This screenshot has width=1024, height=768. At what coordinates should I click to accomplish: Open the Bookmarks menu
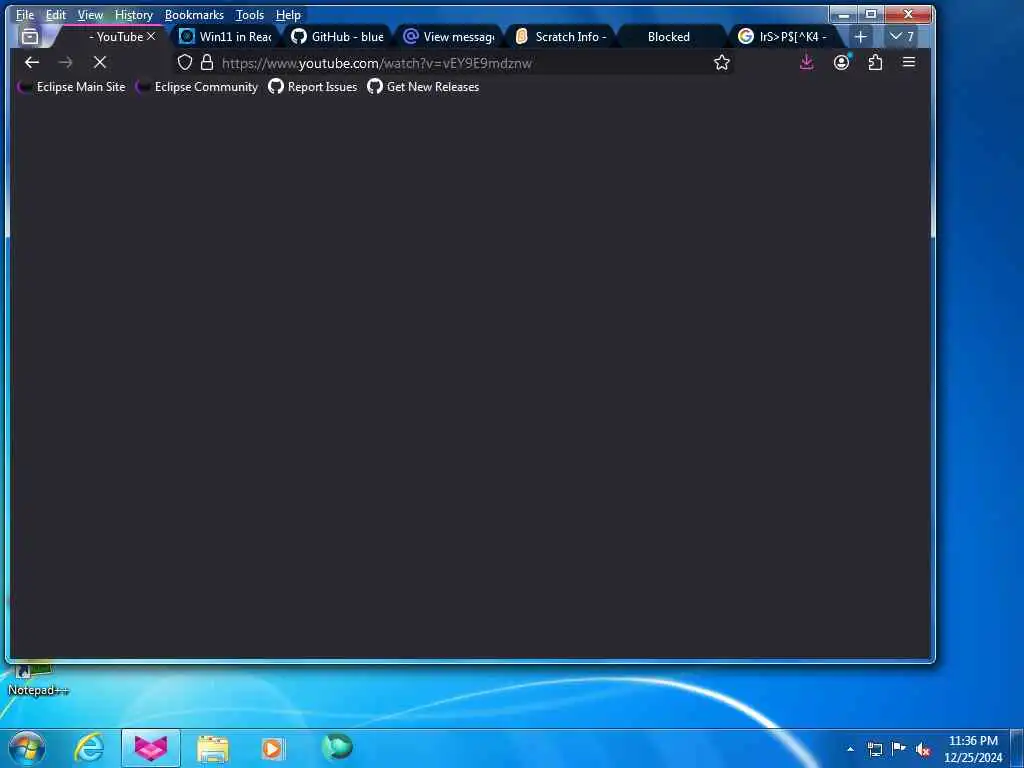(195, 15)
